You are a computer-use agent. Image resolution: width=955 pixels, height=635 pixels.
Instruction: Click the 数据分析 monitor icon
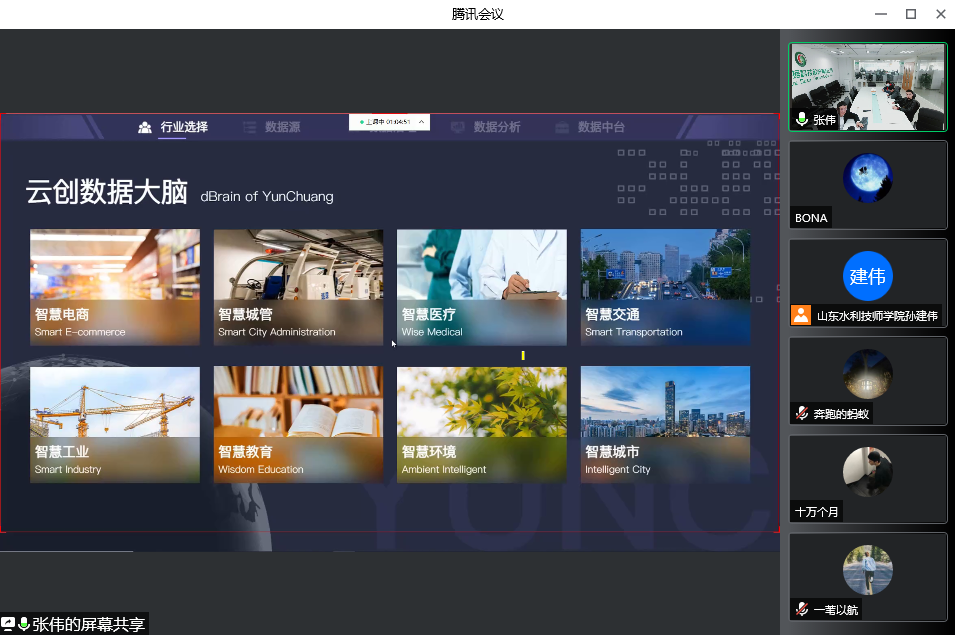(x=458, y=127)
